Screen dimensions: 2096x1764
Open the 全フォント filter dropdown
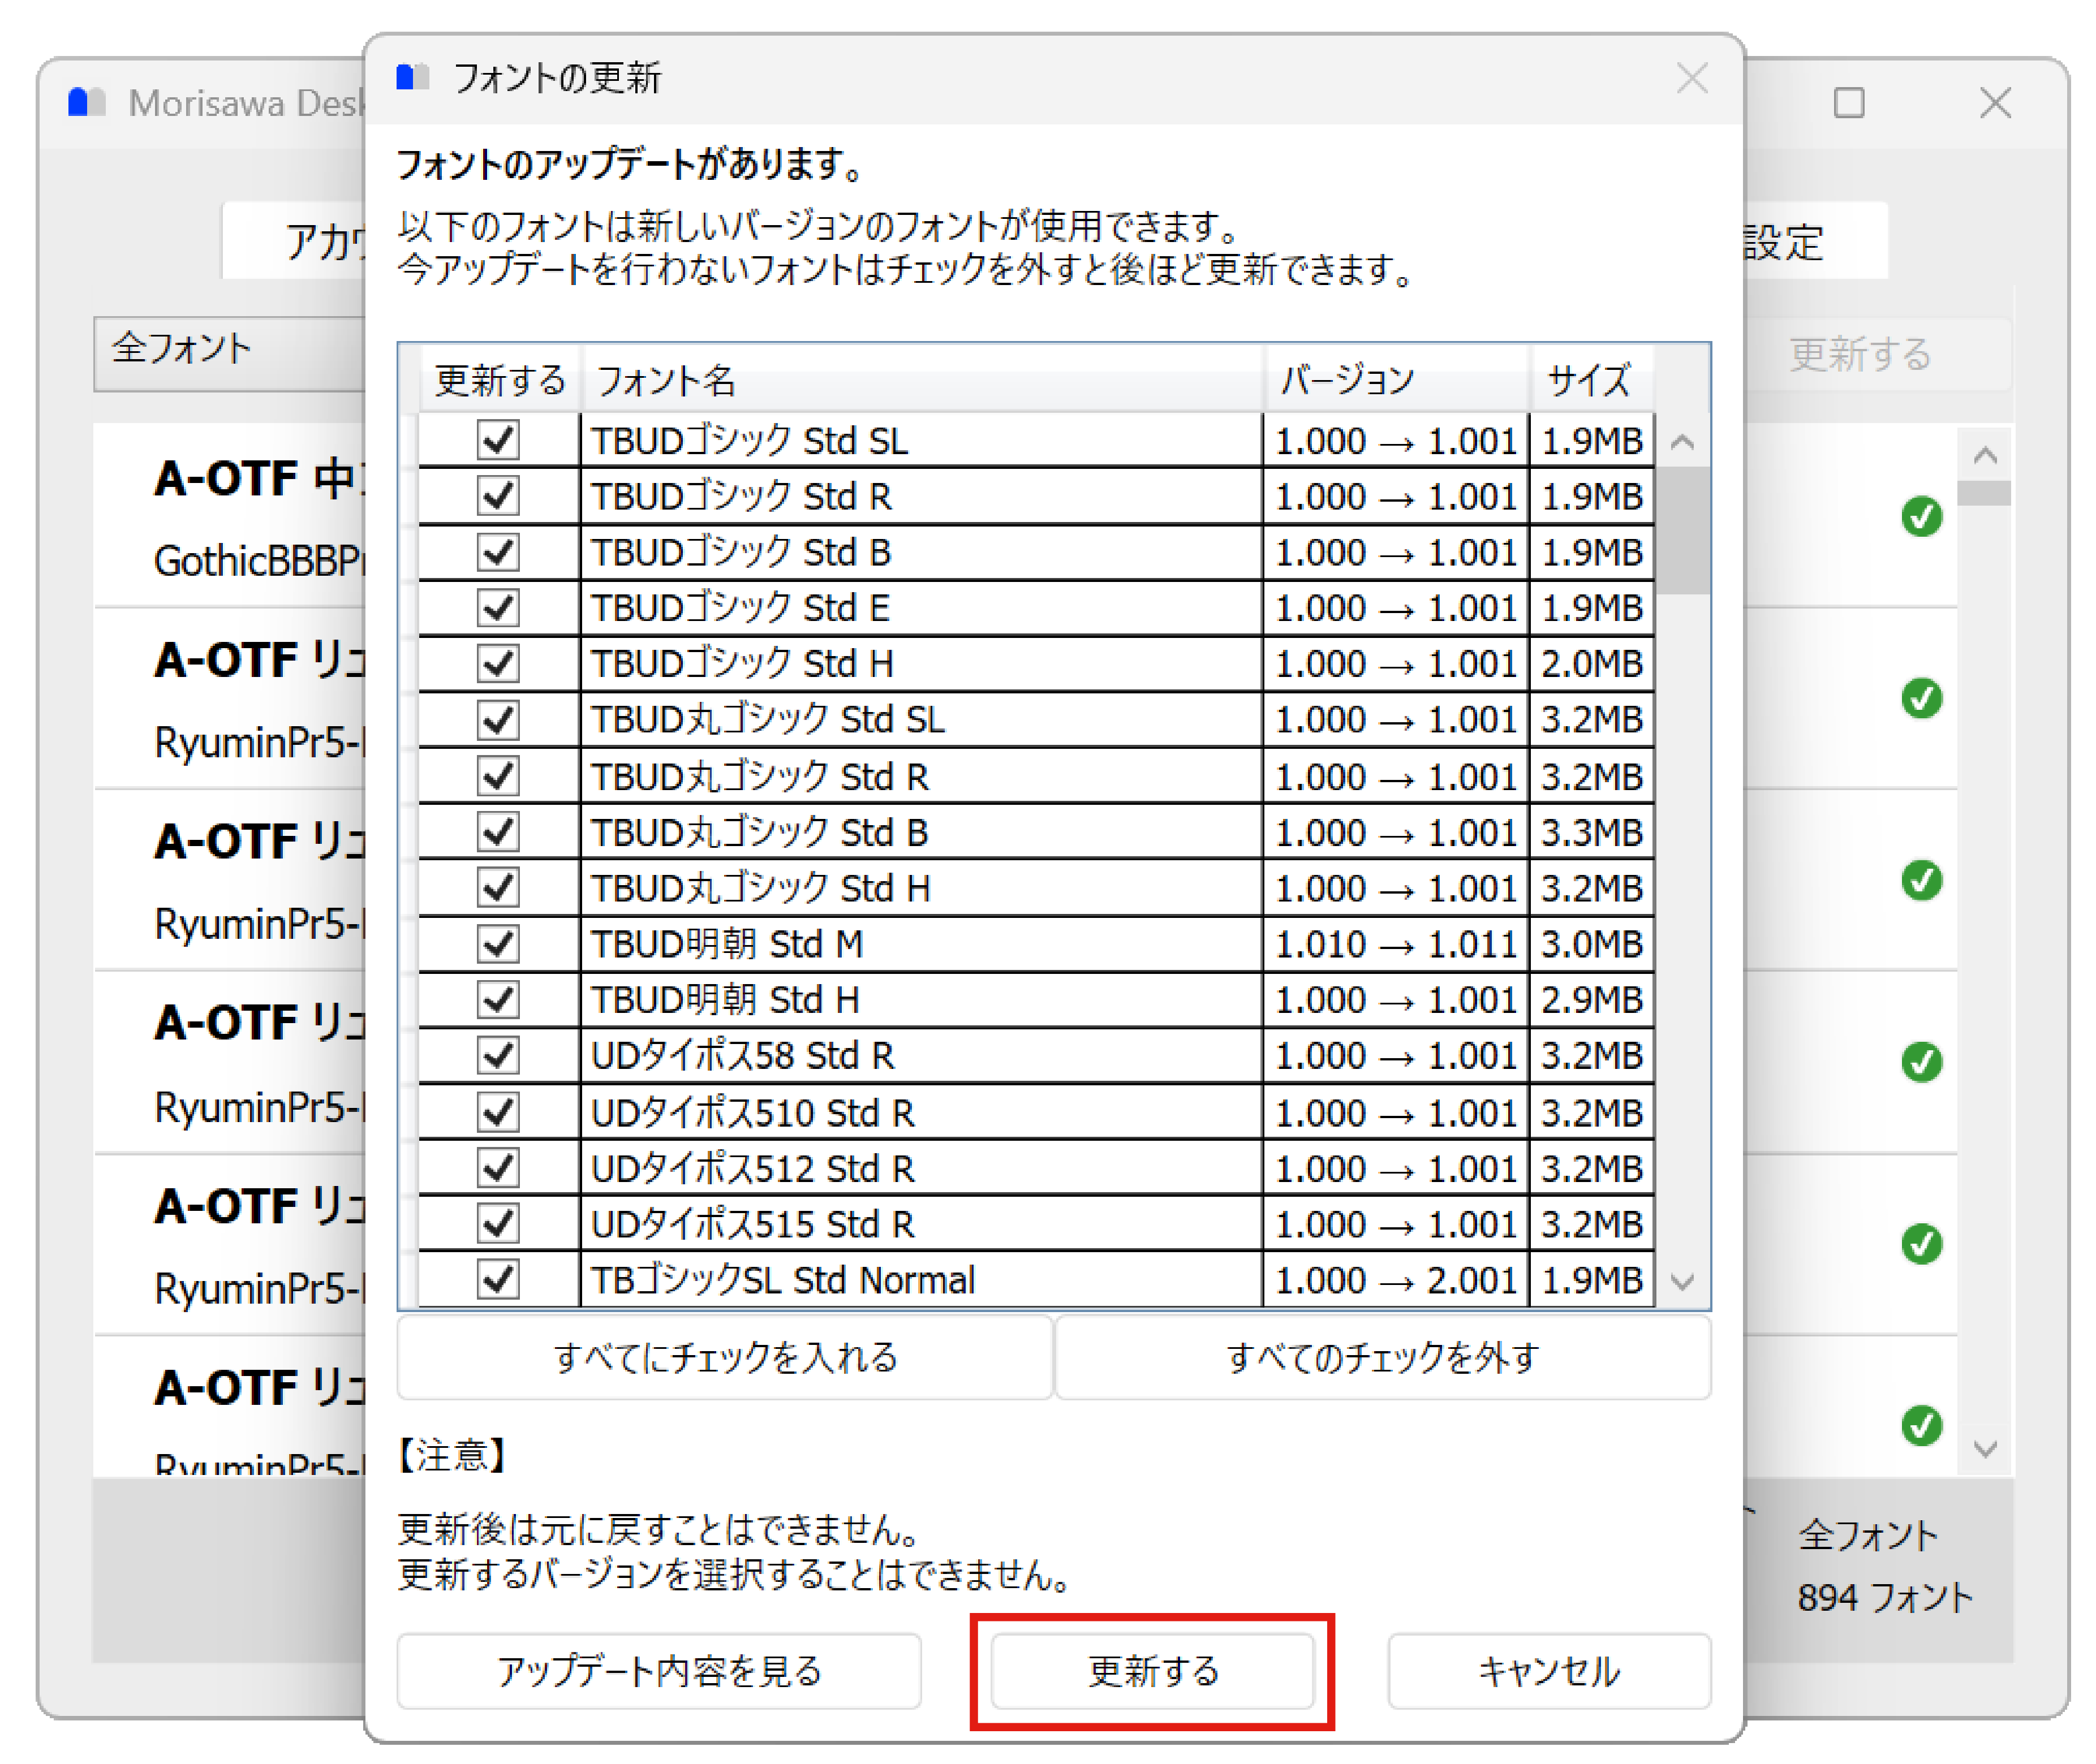pyautogui.click(x=231, y=354)
